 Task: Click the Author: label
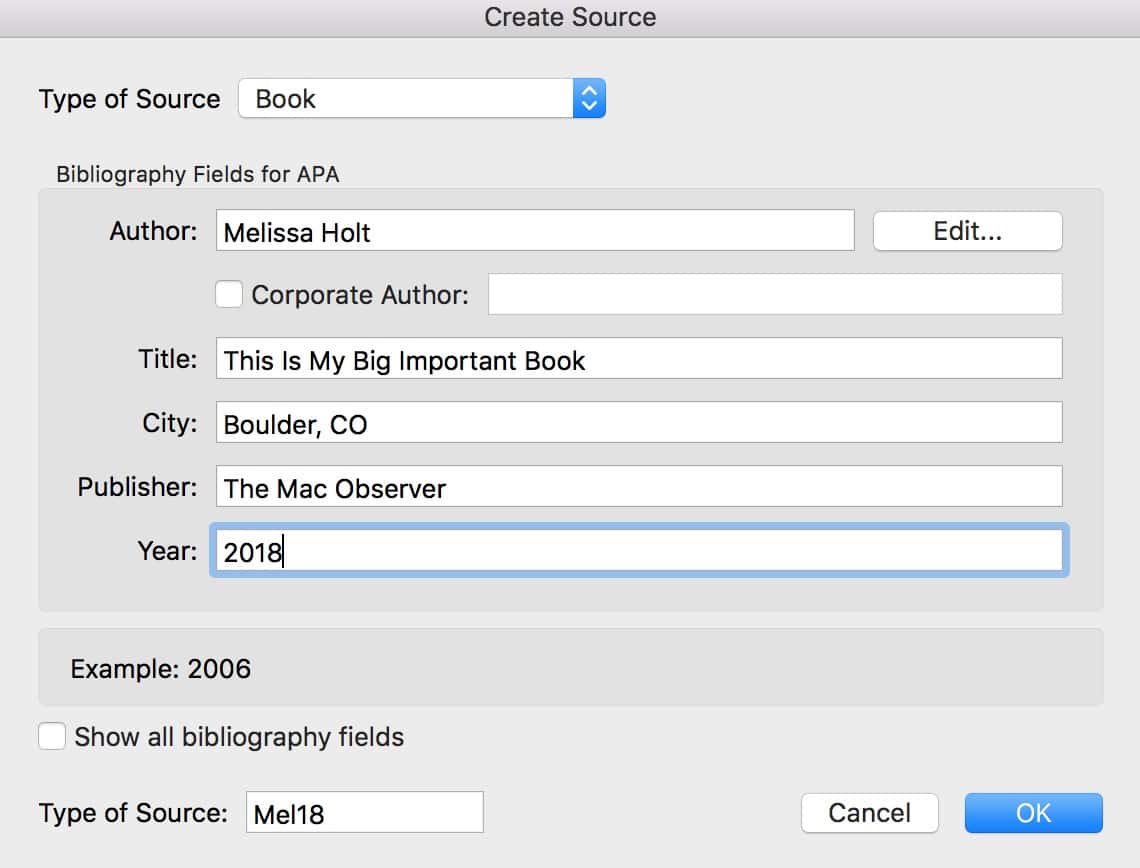click(153, 231)
